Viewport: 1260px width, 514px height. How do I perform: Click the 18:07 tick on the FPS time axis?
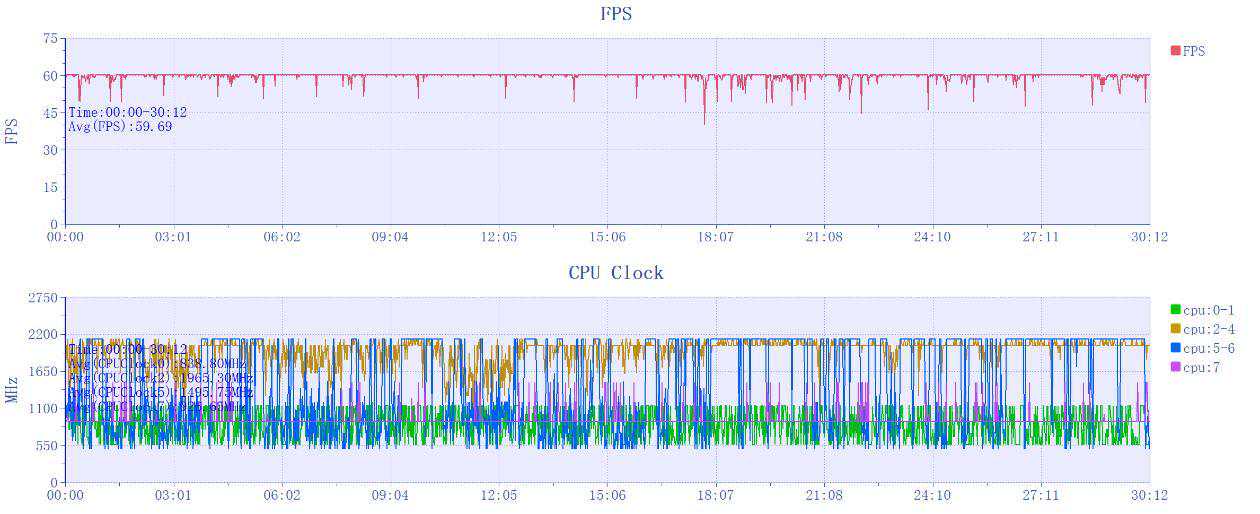point(715,237)
